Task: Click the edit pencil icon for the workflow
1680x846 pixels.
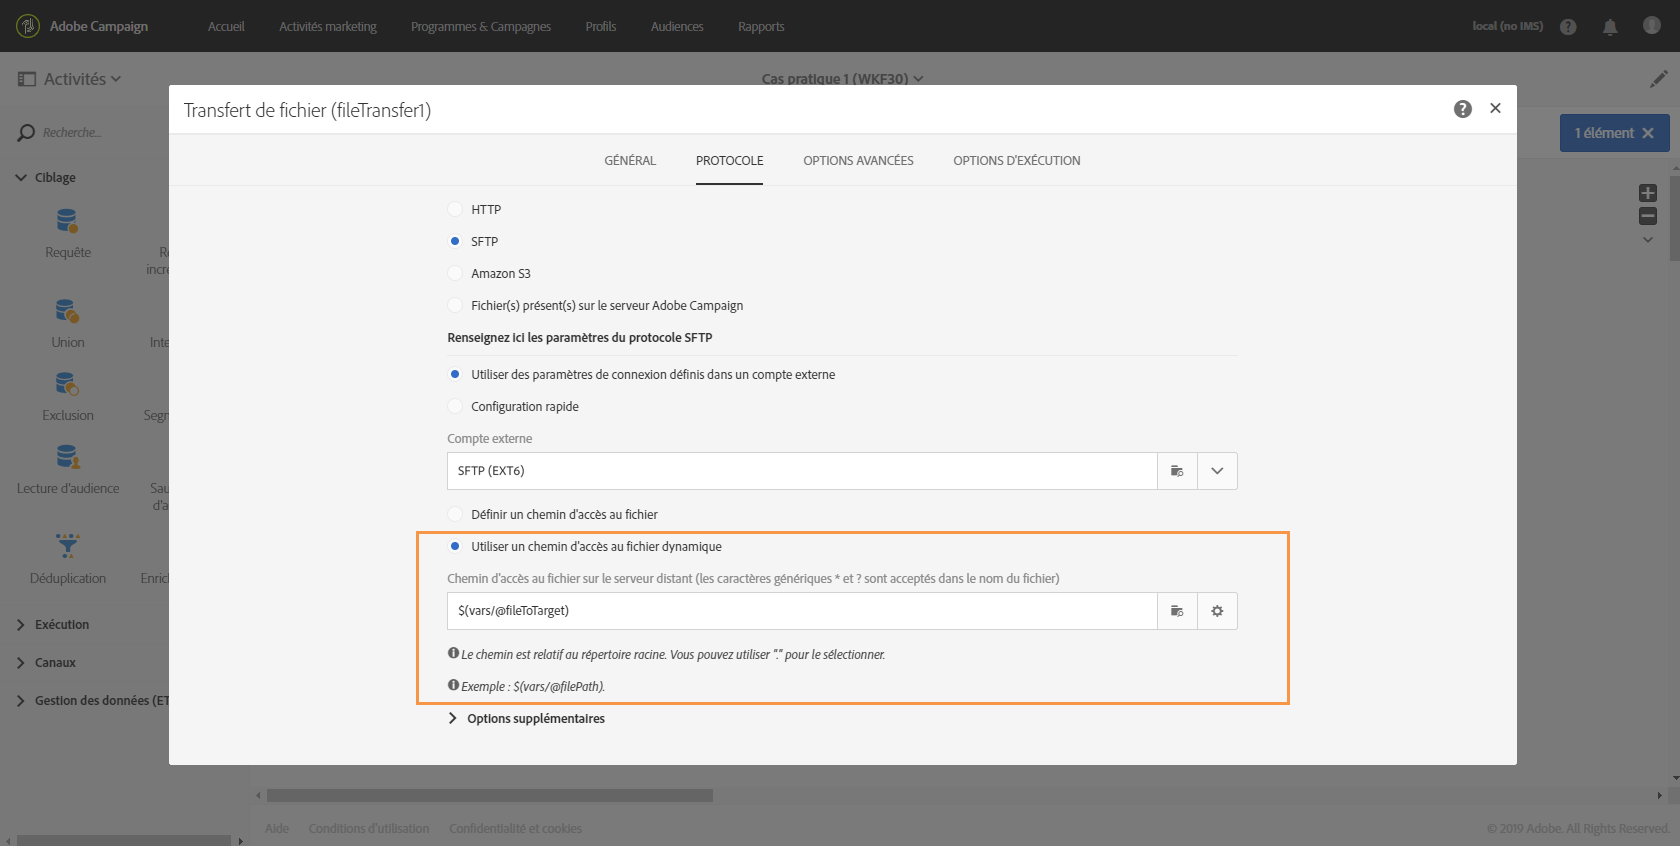Action: point(1659,78)
